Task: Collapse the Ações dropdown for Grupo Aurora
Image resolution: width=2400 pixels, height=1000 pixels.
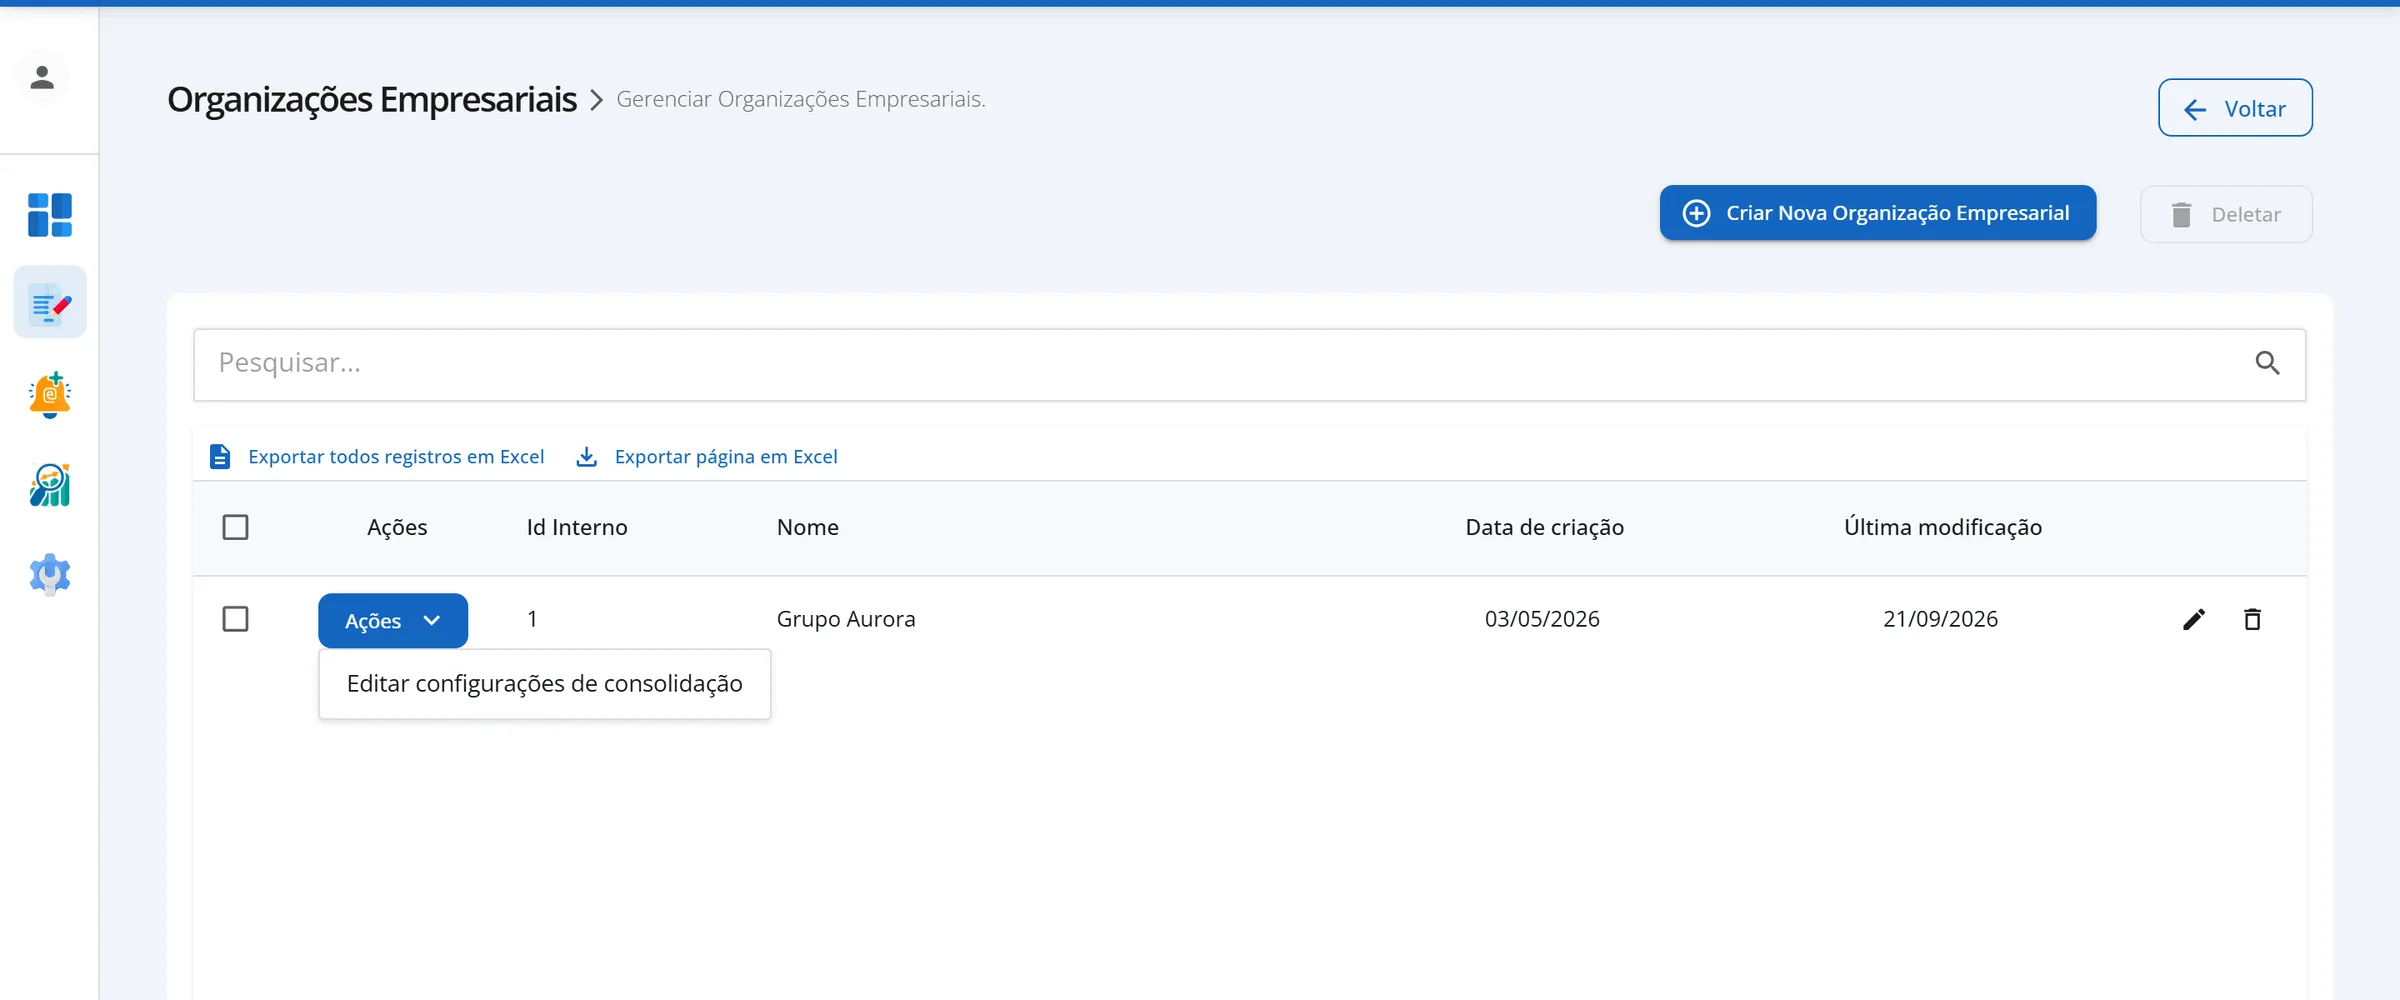Action: click(393, 621)
